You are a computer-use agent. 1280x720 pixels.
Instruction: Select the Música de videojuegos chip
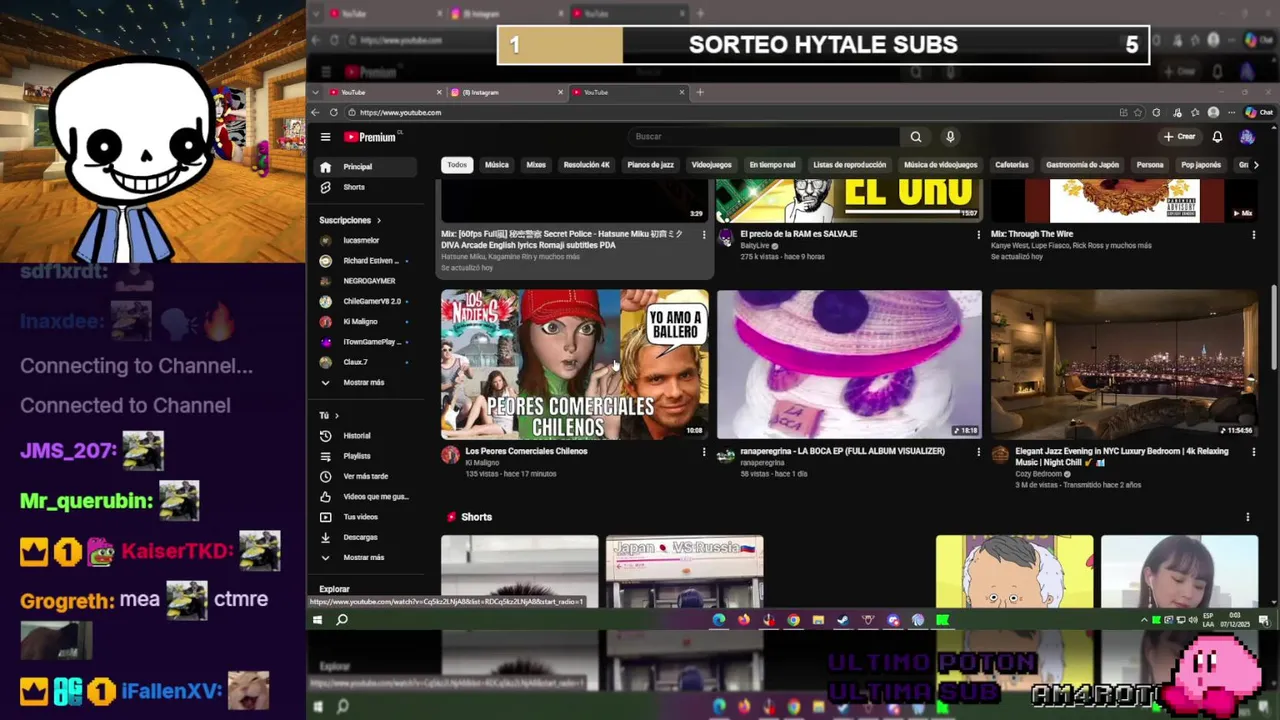coord(941,165)
